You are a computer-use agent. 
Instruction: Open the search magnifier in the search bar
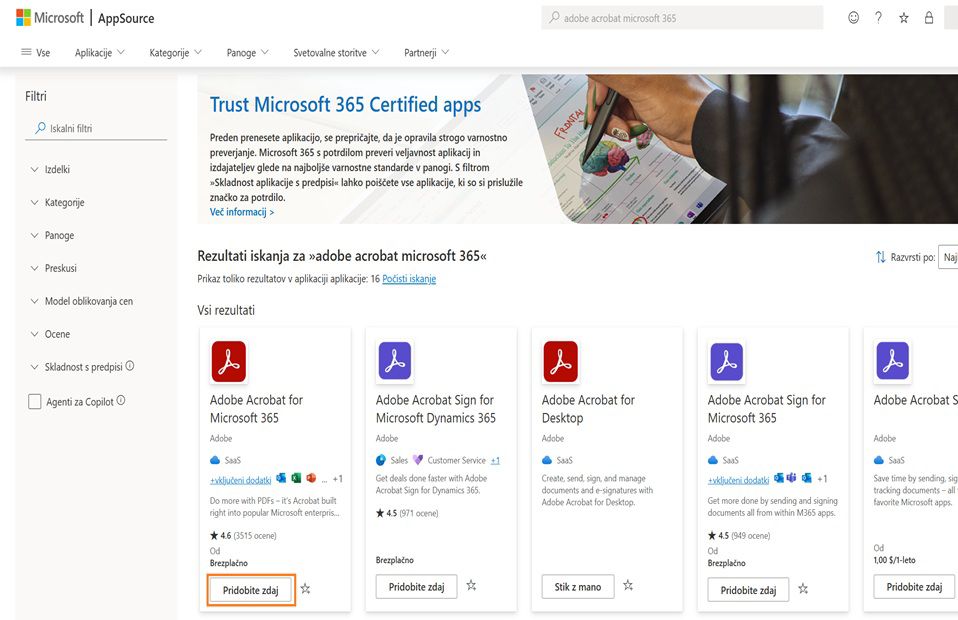pyautogui.click(x=553, y=17)
